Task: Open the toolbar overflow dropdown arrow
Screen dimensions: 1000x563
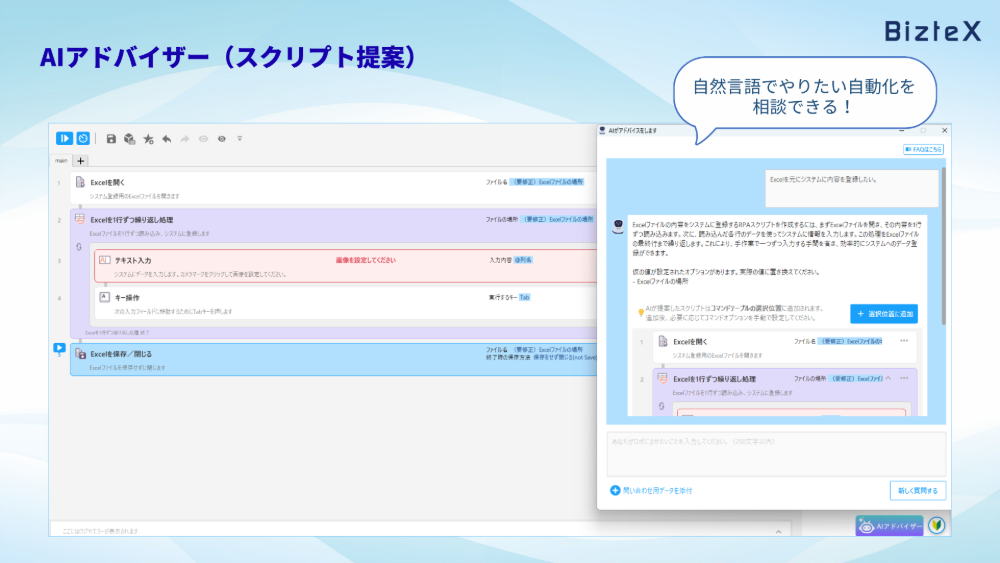Action: (x=240, y=138)
